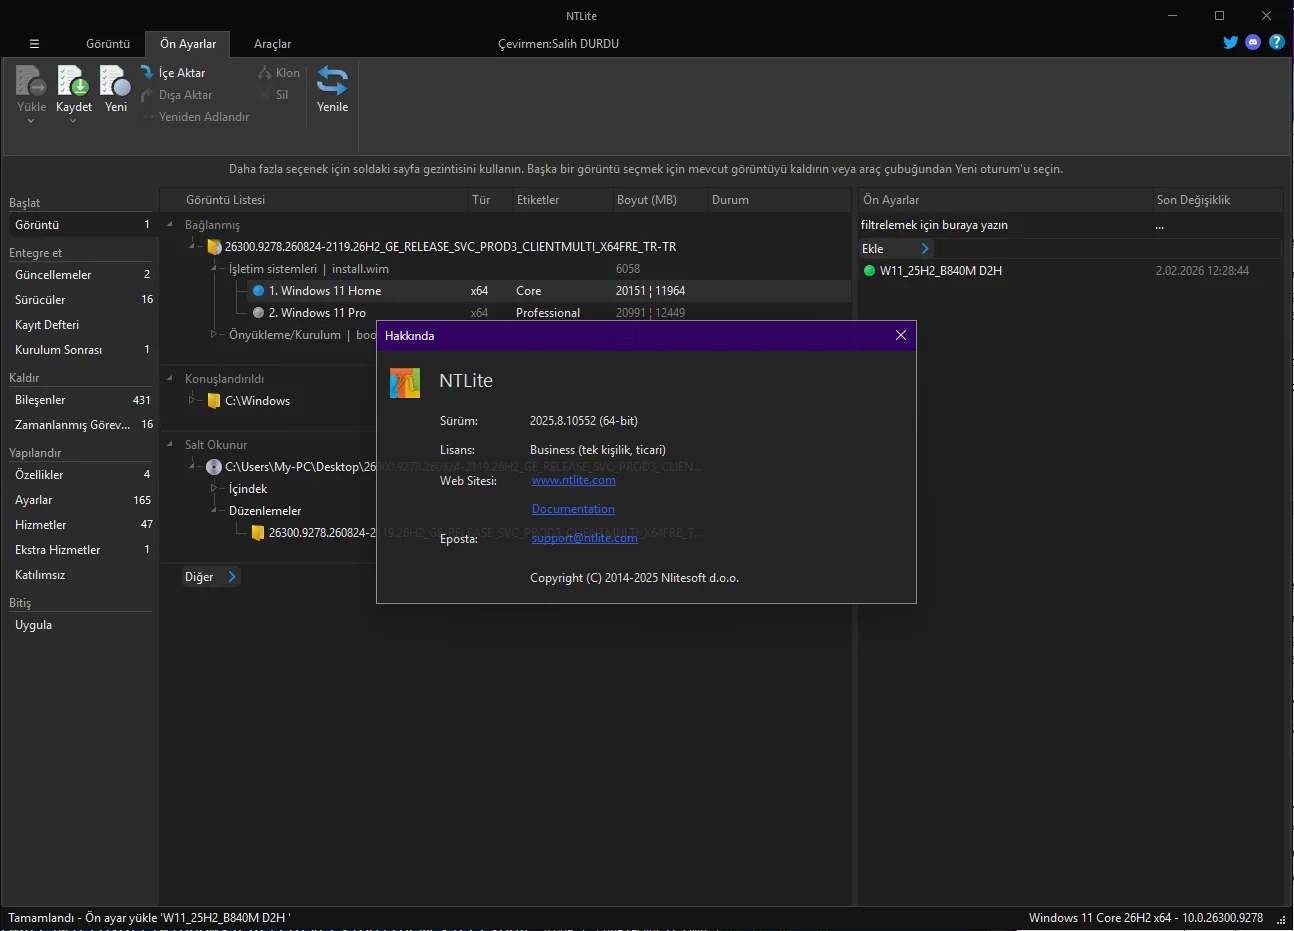The height and width of the screenshot is (931, 1294).
Task: Refresh the list with the Yenile icon
Action: (332, 81)
